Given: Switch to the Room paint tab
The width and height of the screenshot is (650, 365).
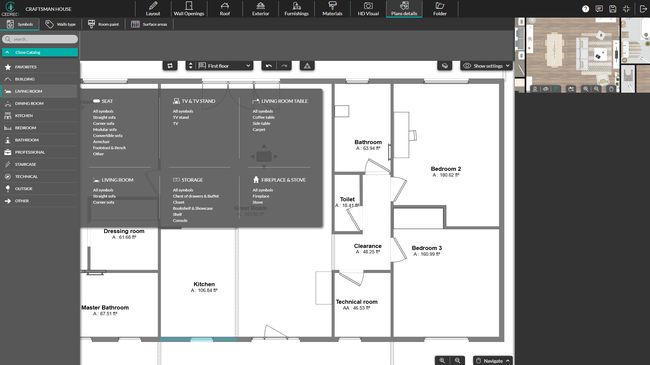Looking at the screenshot, I should click(x=103, y=24).
